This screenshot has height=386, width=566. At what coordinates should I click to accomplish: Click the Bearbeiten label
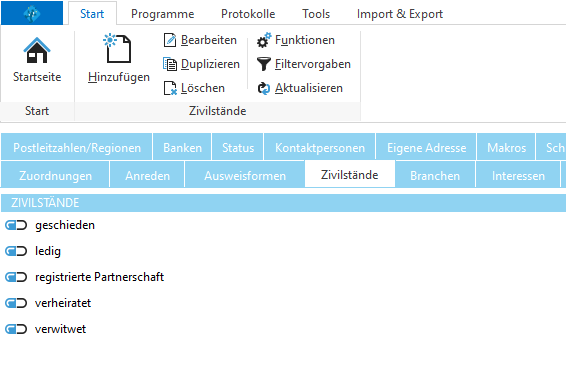pos(209,40)
